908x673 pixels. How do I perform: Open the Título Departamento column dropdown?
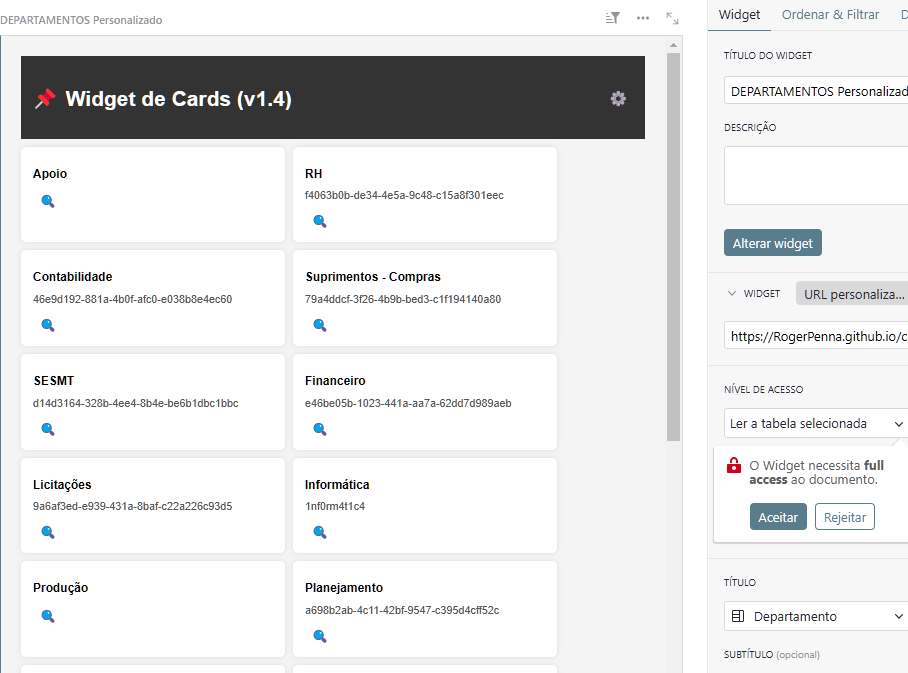coord(815,616)
